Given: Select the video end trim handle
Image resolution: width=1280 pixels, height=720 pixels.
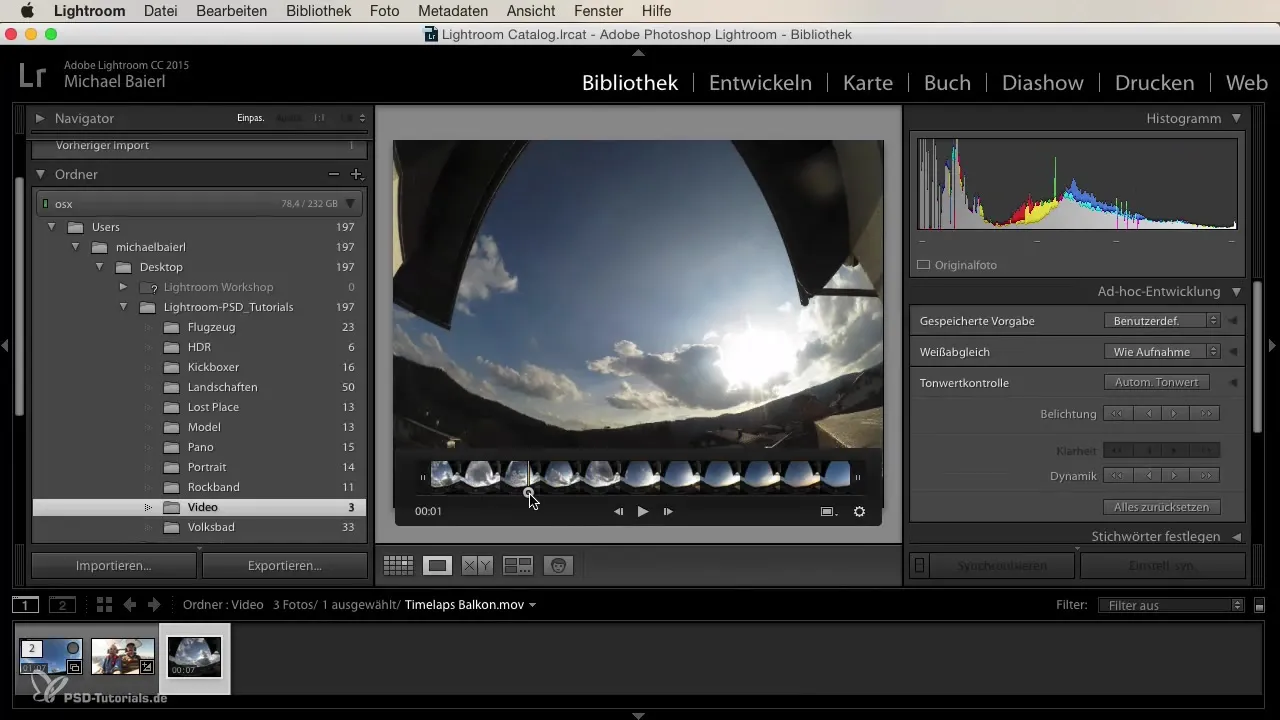Looking at the screenshot, I should tap(857, 477).
